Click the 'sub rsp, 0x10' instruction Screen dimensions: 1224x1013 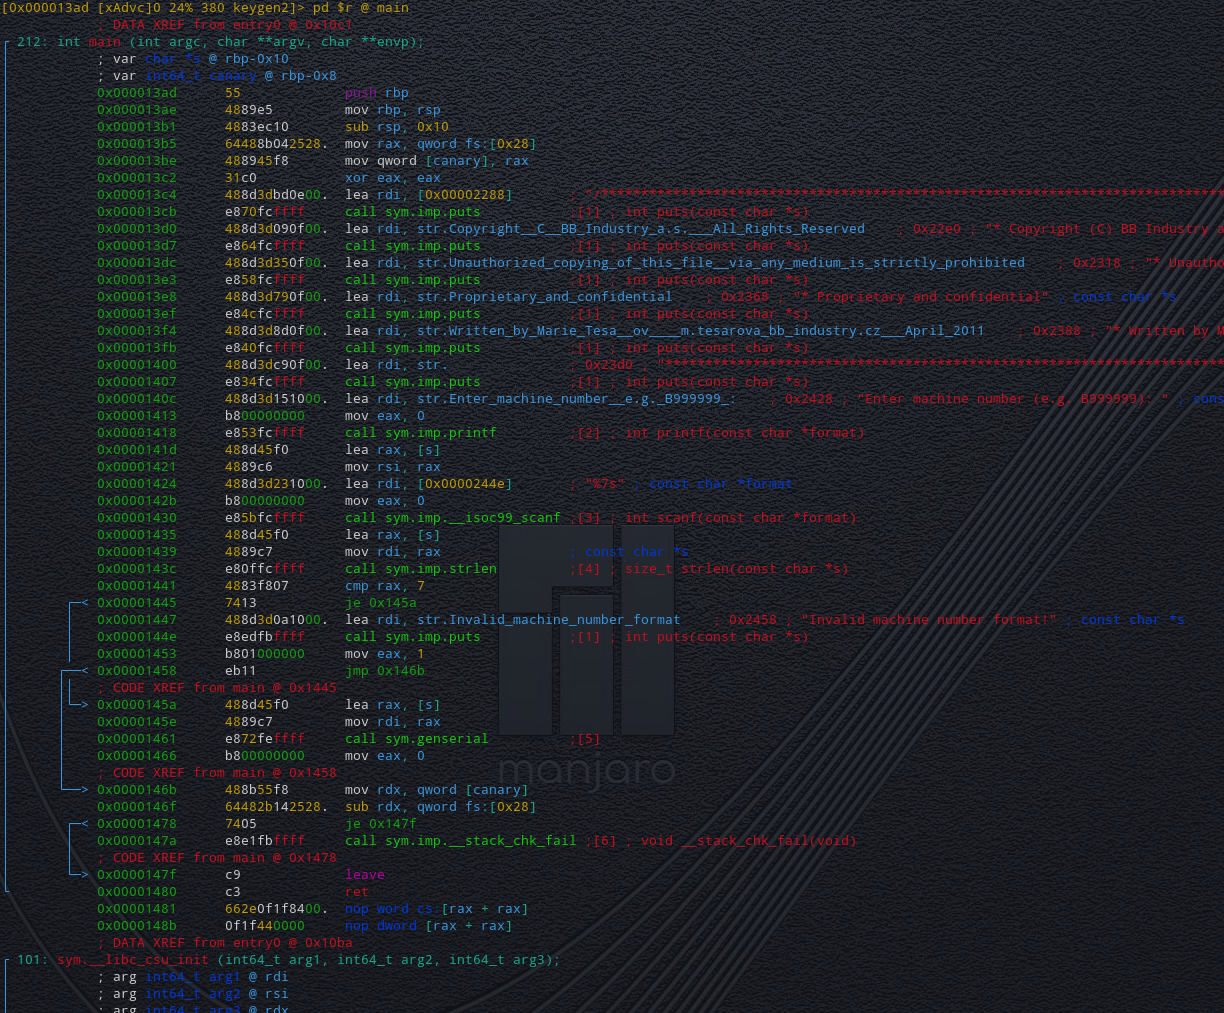[x=397, y=127]
